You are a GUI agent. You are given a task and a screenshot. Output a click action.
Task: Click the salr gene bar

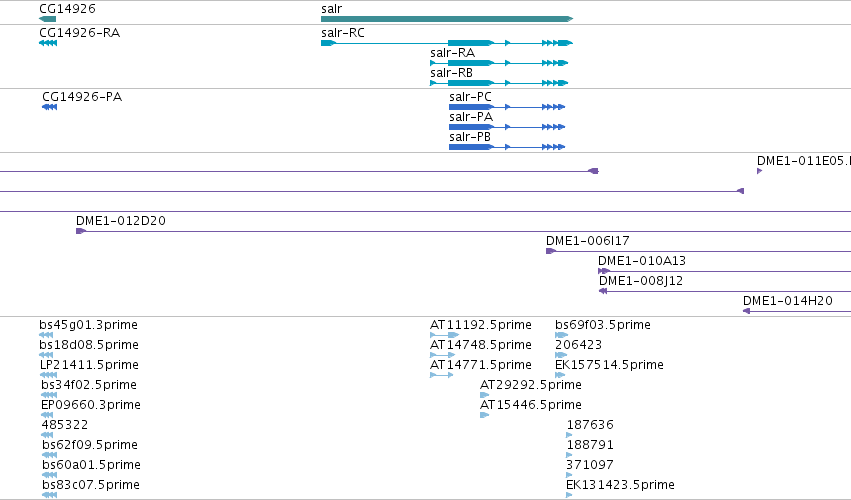coord(447,19)
